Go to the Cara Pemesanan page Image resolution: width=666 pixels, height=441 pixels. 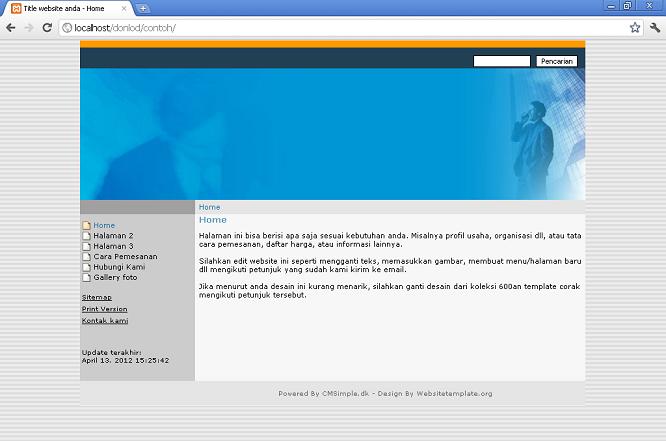click(125, 256)
